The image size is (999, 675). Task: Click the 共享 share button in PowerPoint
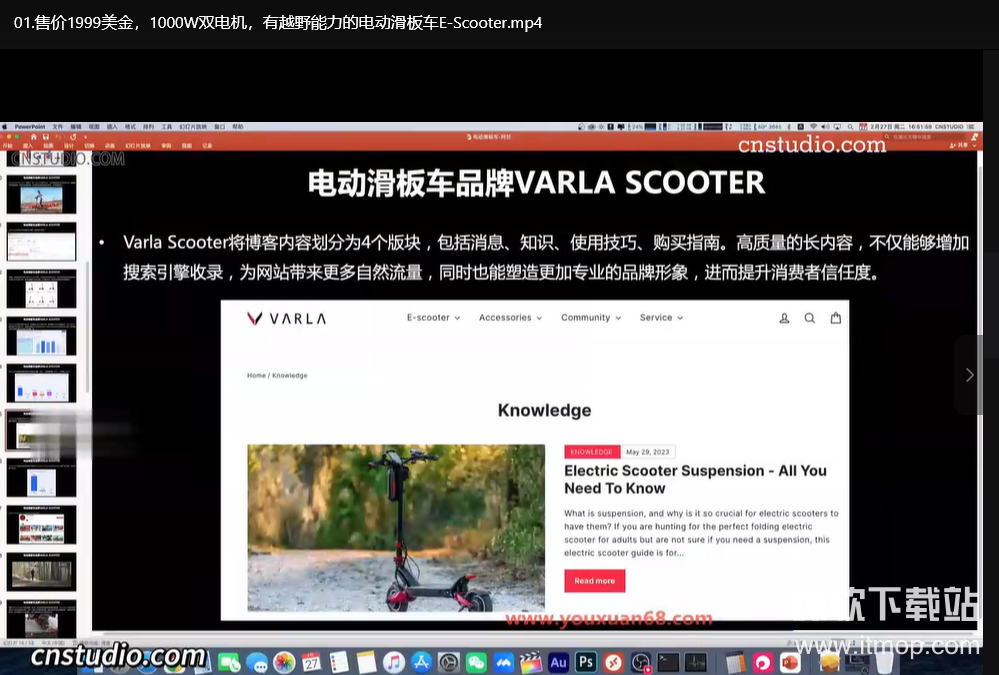click(958, 146)
